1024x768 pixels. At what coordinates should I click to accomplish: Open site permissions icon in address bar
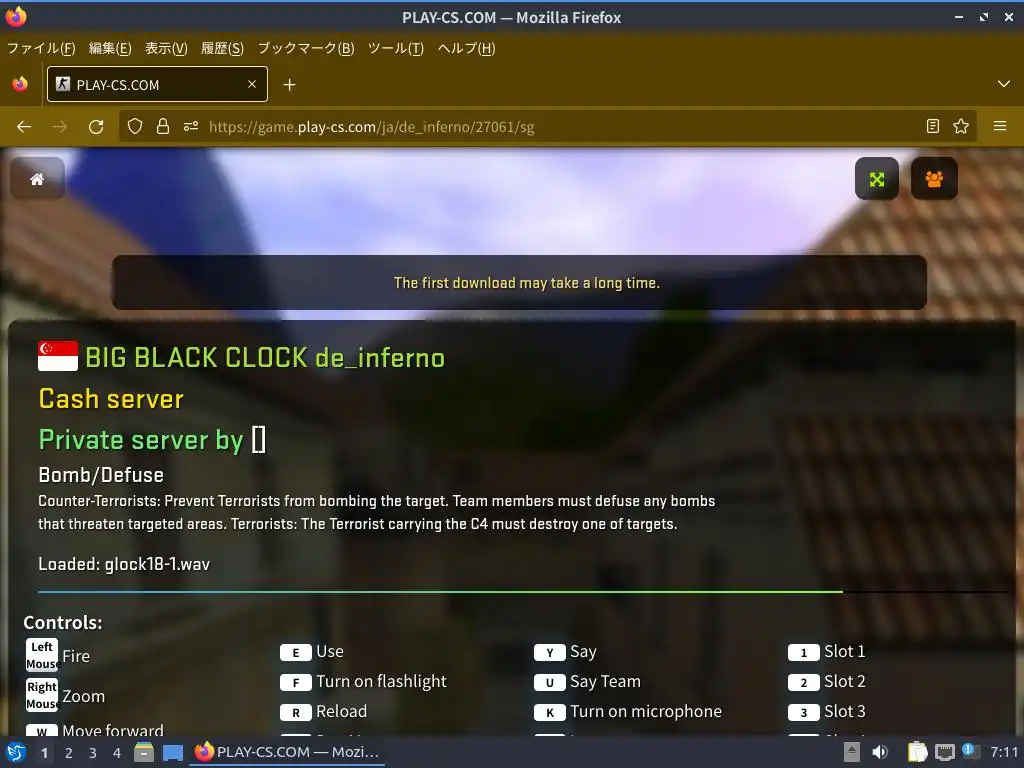(x=191, y=127)
